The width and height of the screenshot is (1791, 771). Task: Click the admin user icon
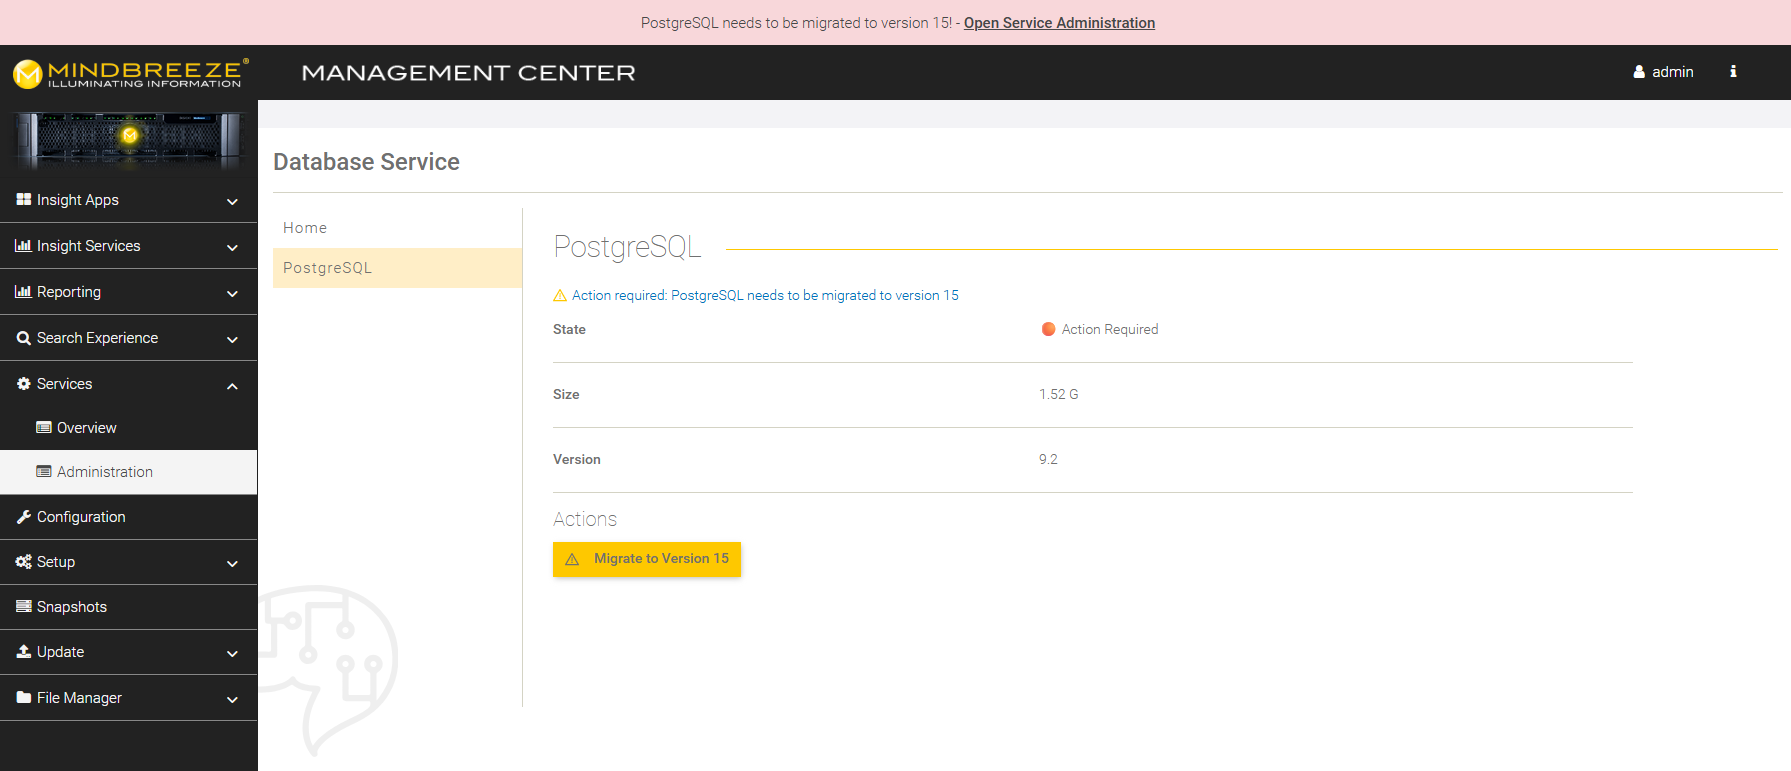(1639, 72)
